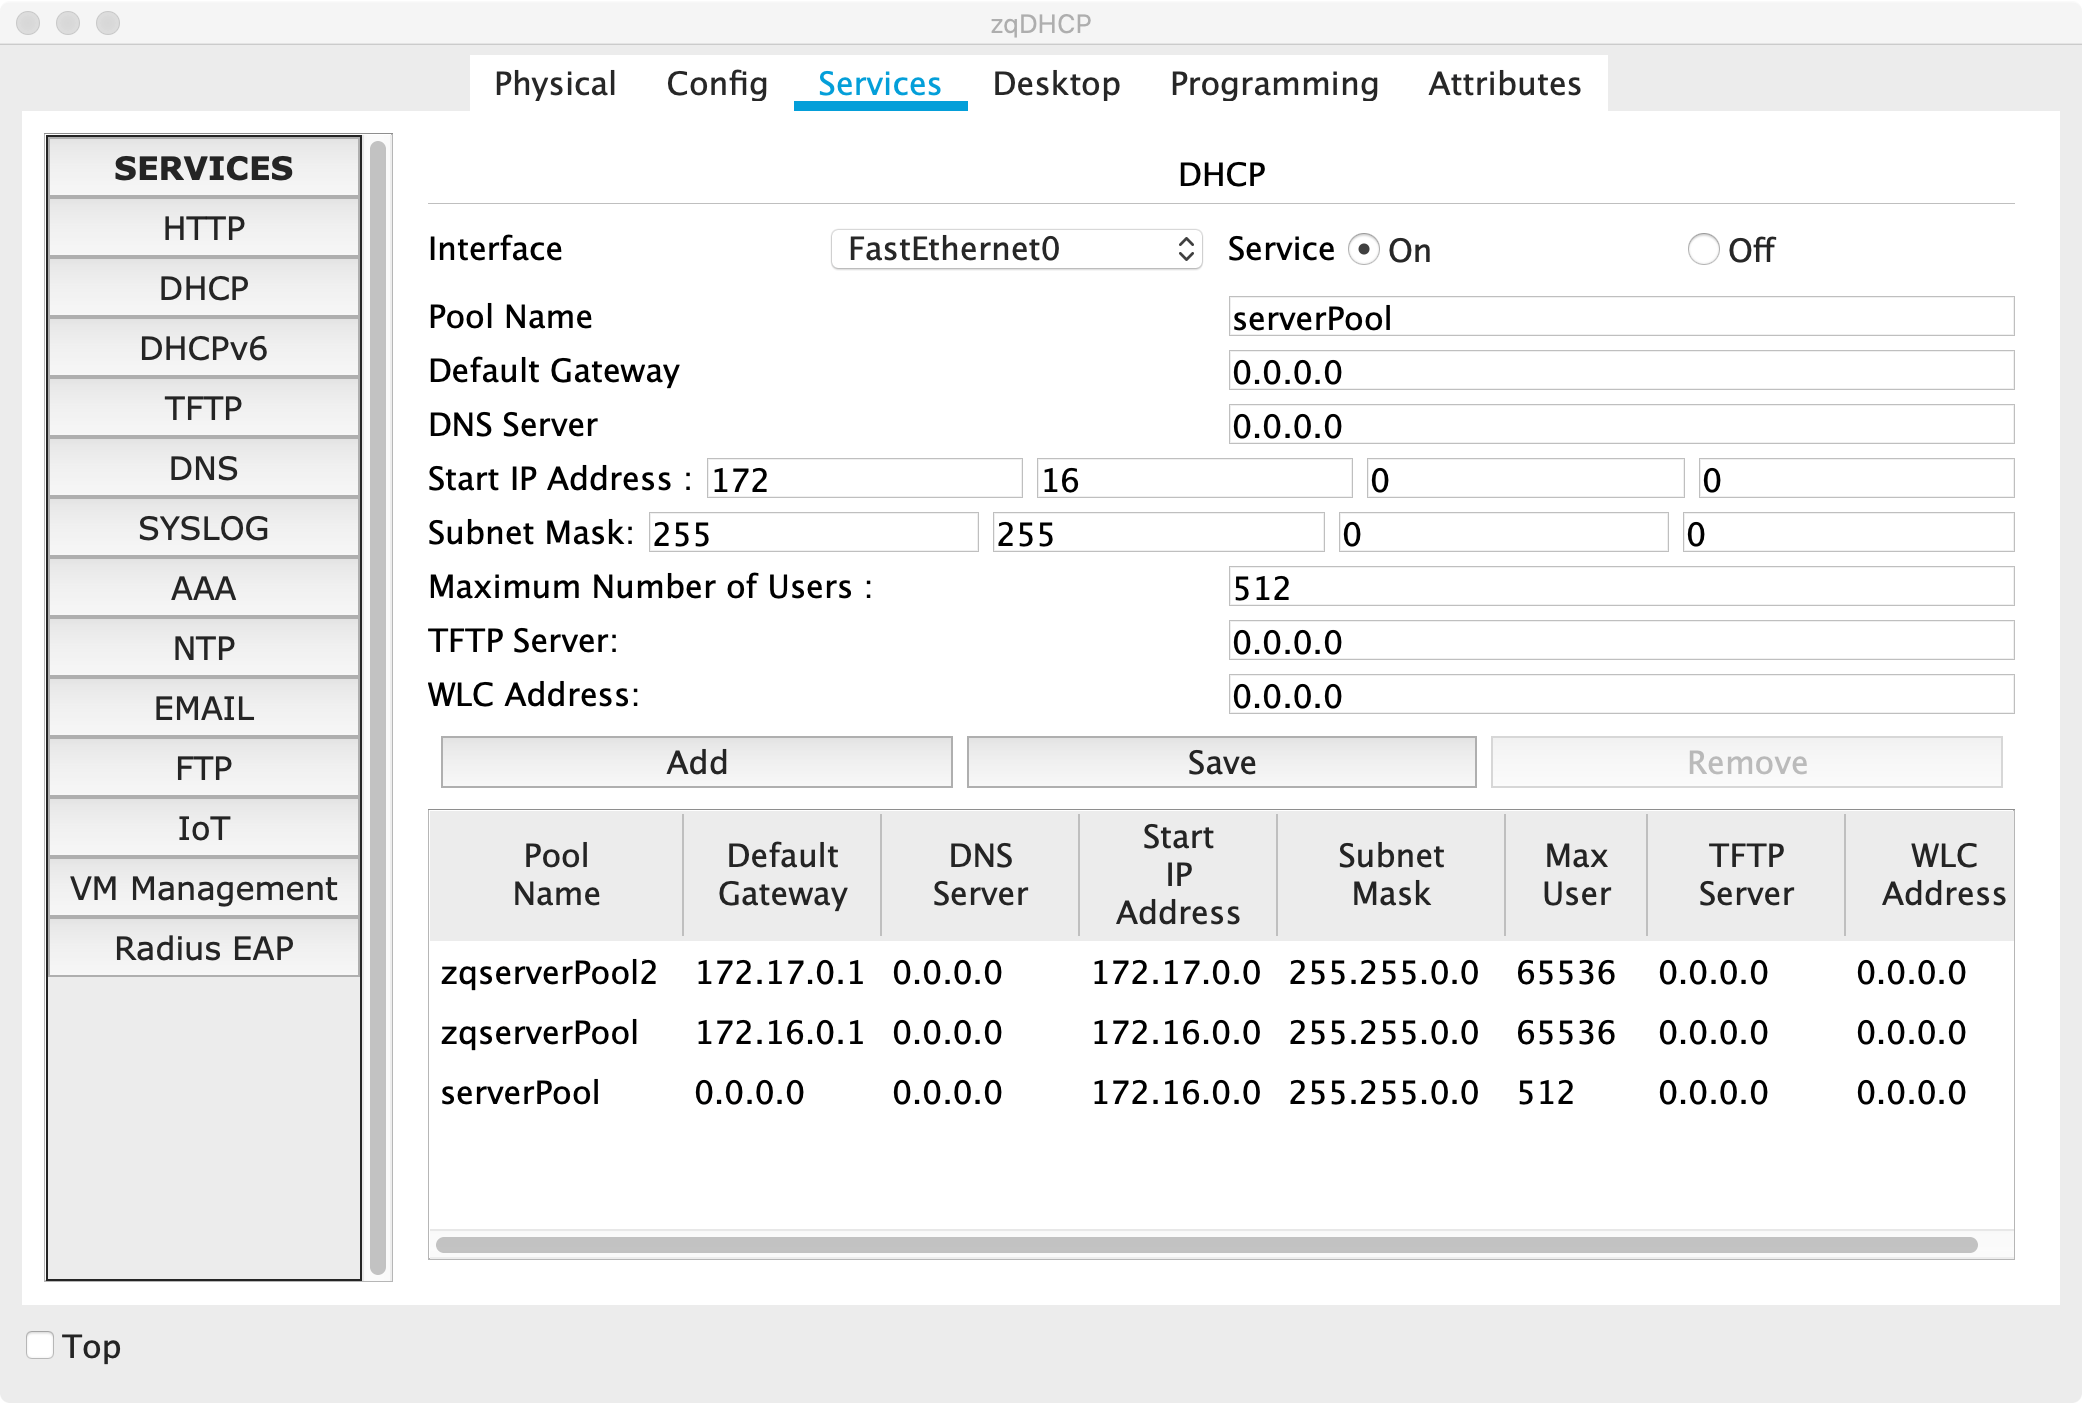Viewport: 2082px width, 1403px height.
Task: Select the Radius EAP service
Action: pos(203,948)
